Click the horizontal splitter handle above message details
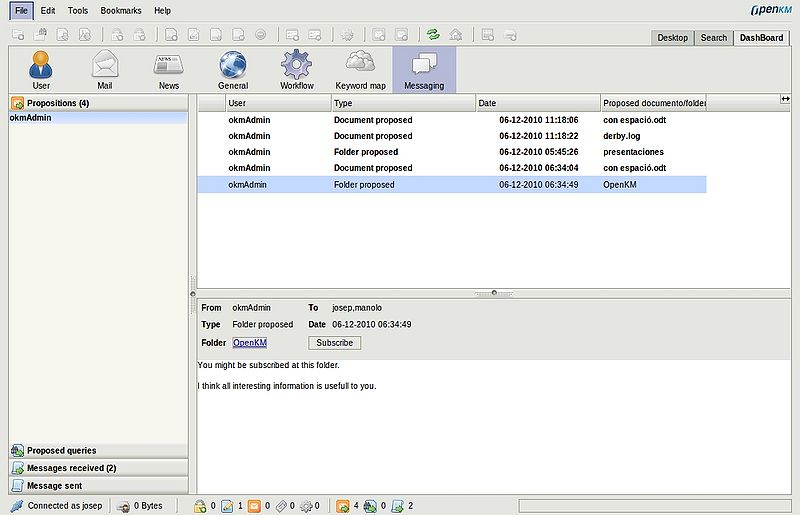Image resolution: width=800 pixels, height=515 pixels. (494, 293)
